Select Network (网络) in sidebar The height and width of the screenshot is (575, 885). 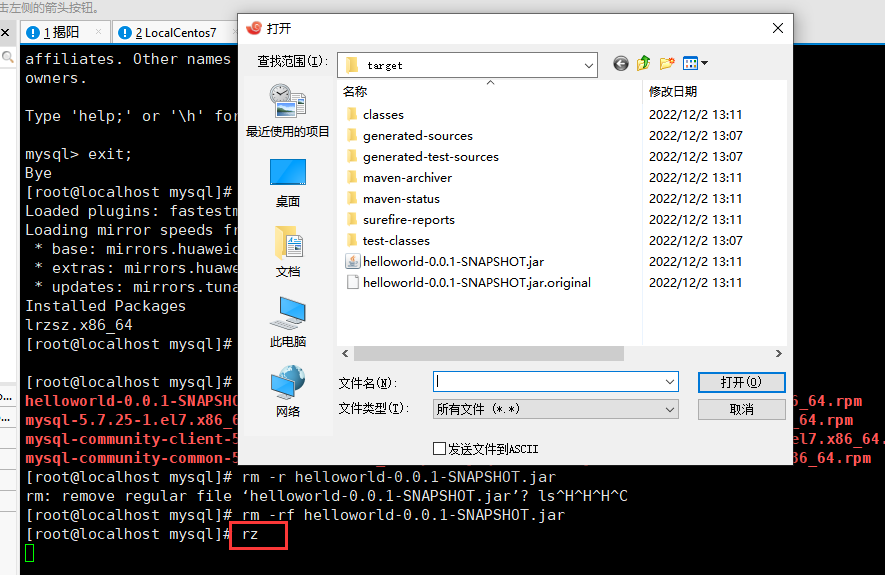click(287, 392)
